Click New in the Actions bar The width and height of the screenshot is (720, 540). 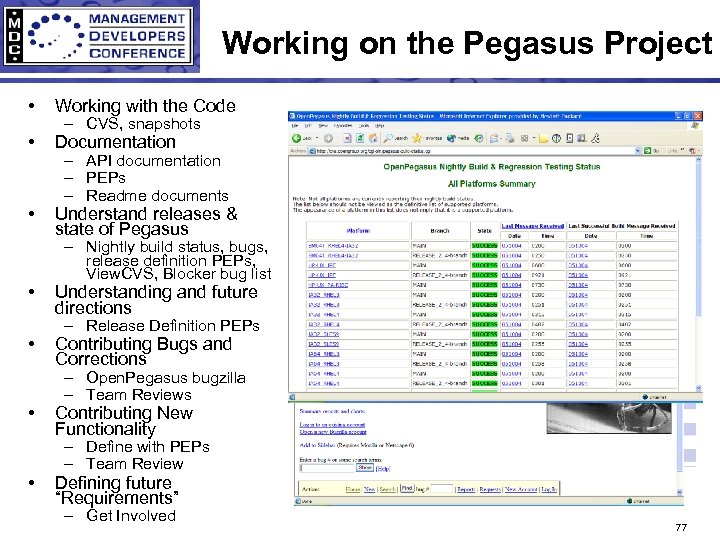click(x=370, y=489)
